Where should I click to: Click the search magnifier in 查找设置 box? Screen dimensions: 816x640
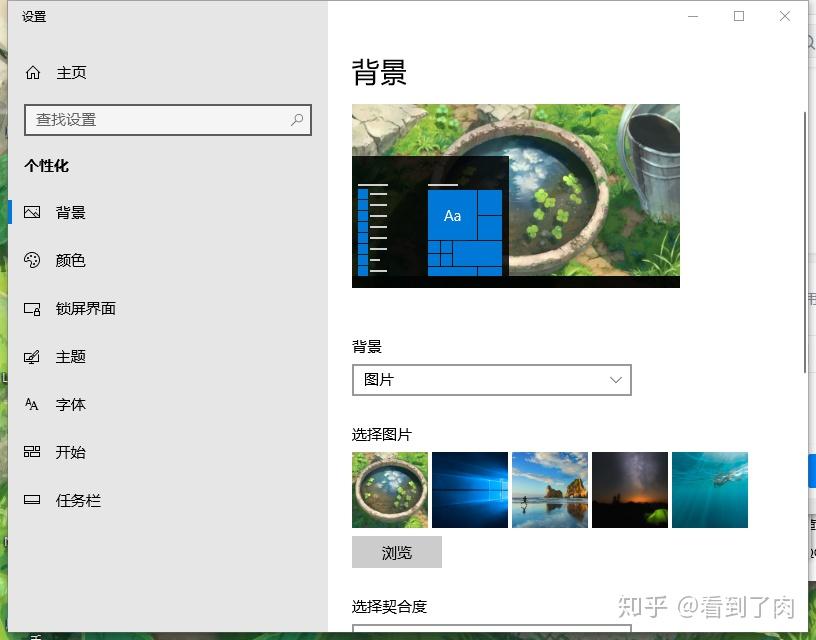click(296, 119)
